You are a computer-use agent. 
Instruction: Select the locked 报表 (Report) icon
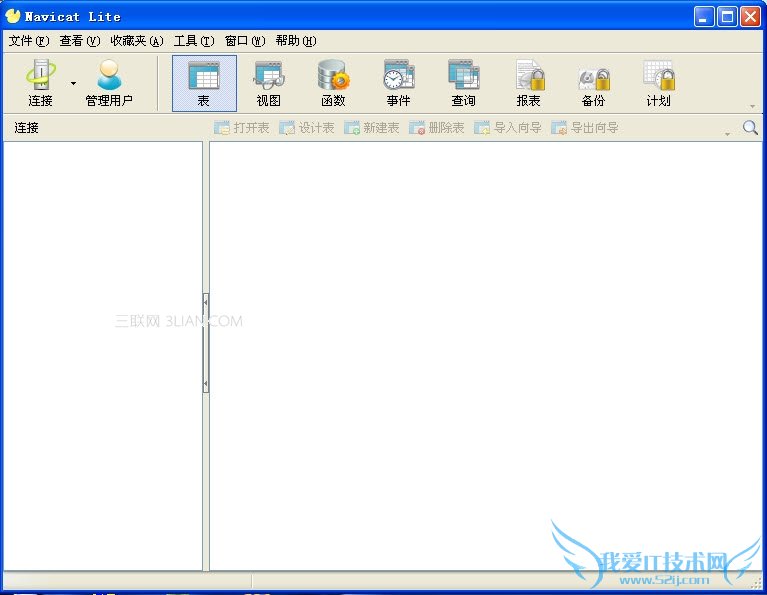(x=529, y=83)
